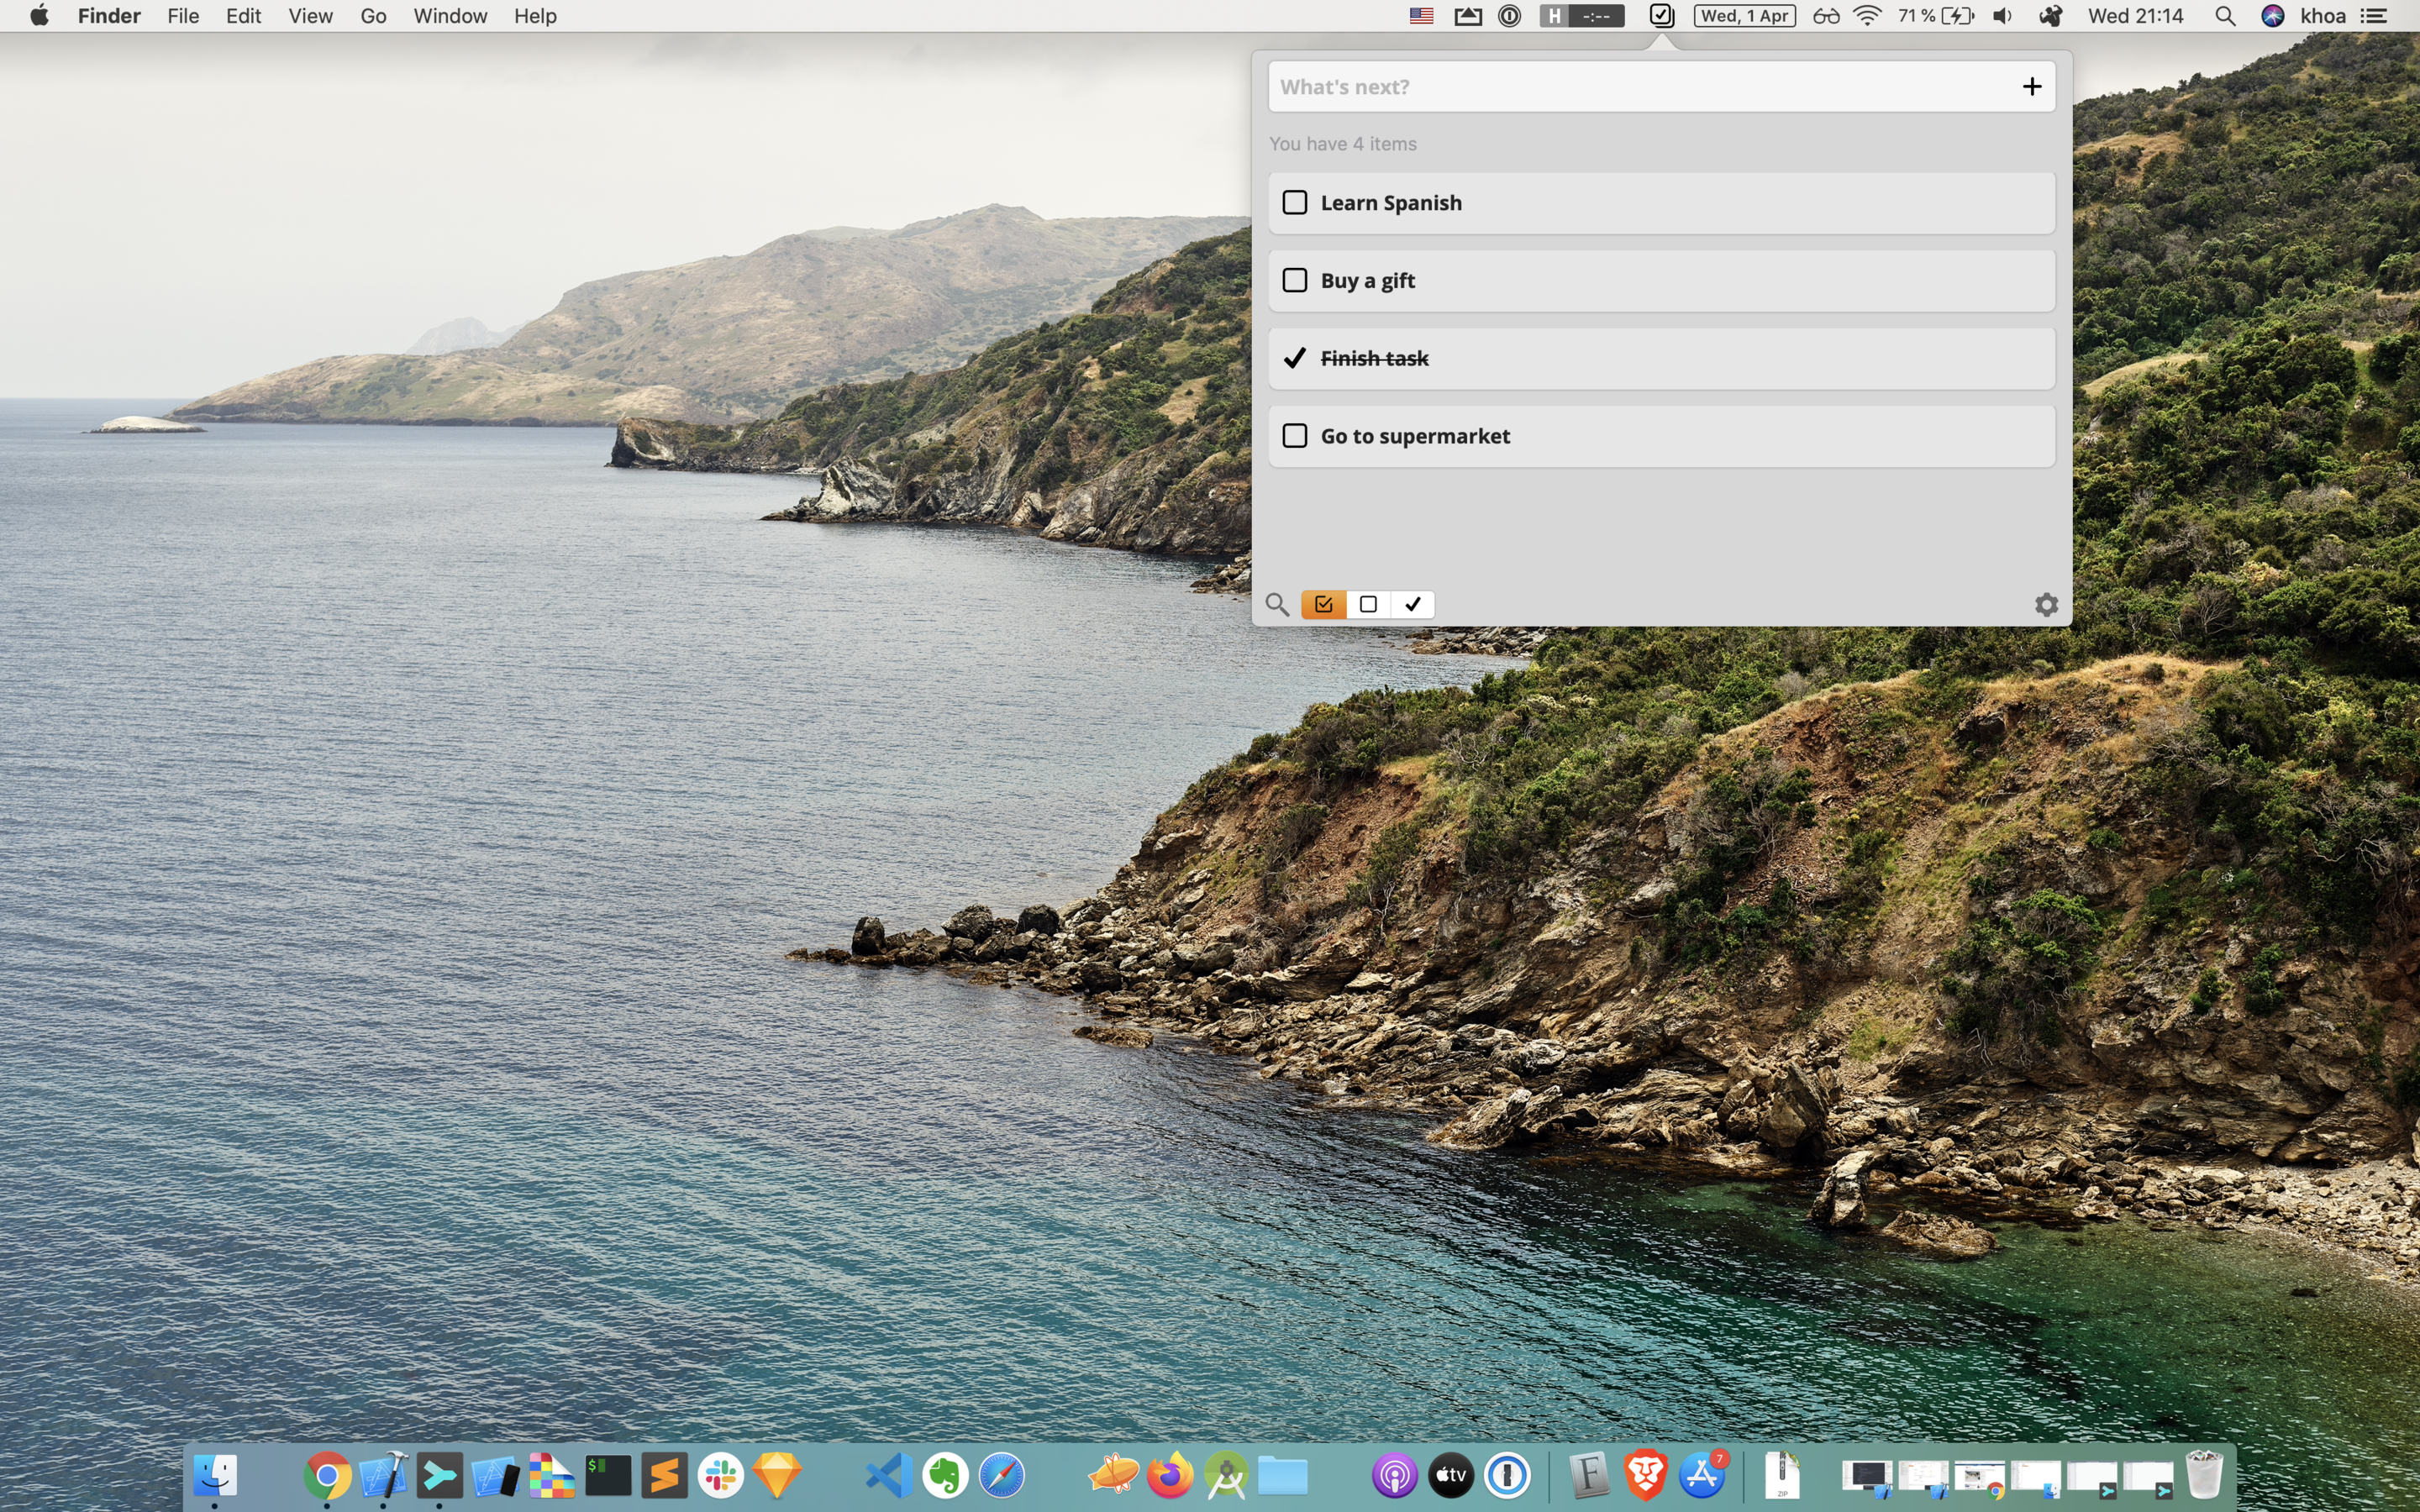Screen dimensions: 2420x1512
Task: Launch Slack from the dock
Action: point(720,1476)
